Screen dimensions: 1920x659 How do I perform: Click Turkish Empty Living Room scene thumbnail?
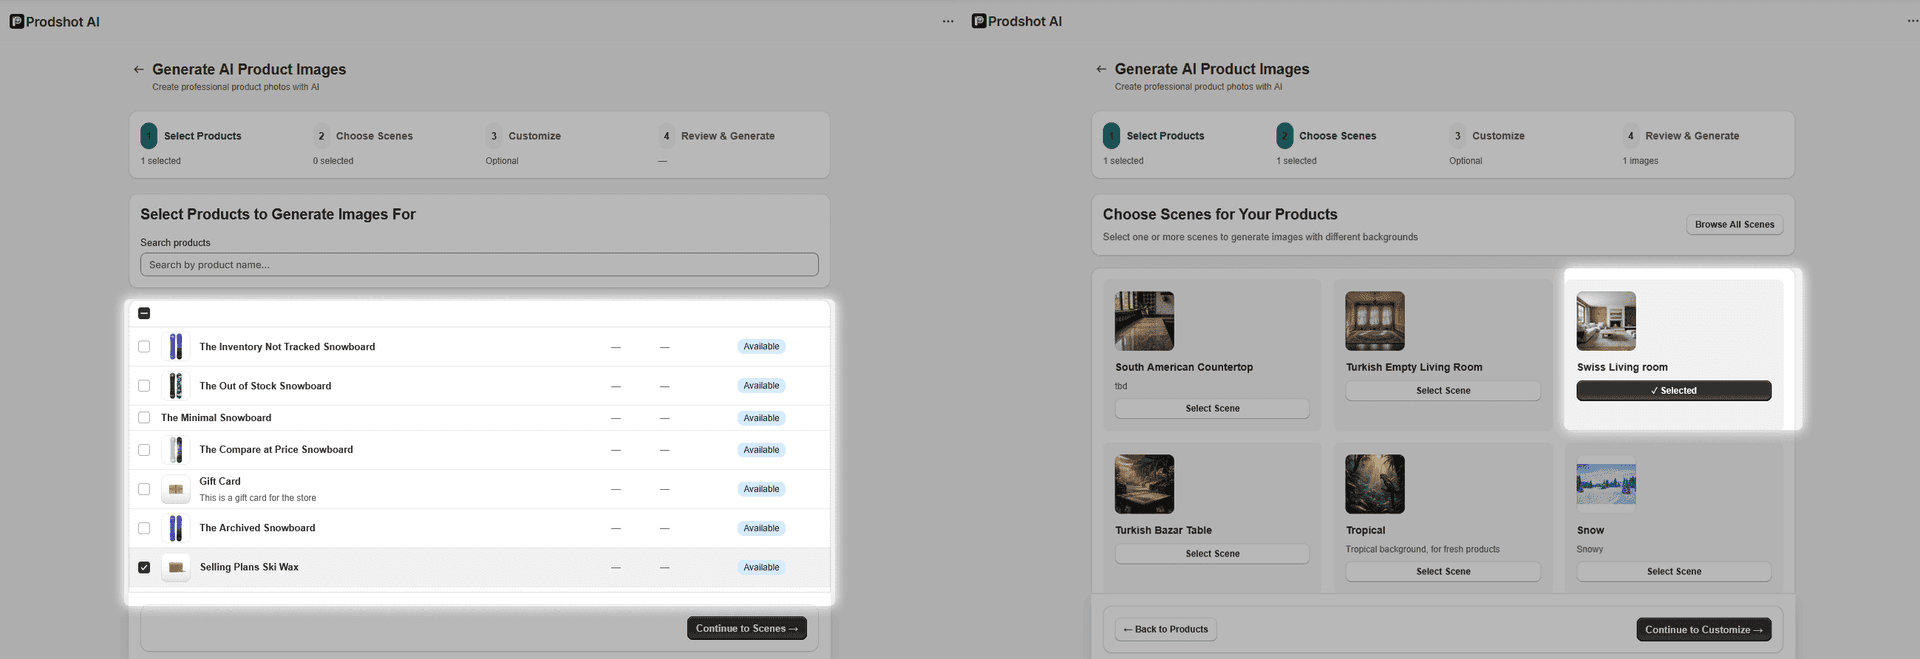pyautogui.click(x=1375, y=321)
